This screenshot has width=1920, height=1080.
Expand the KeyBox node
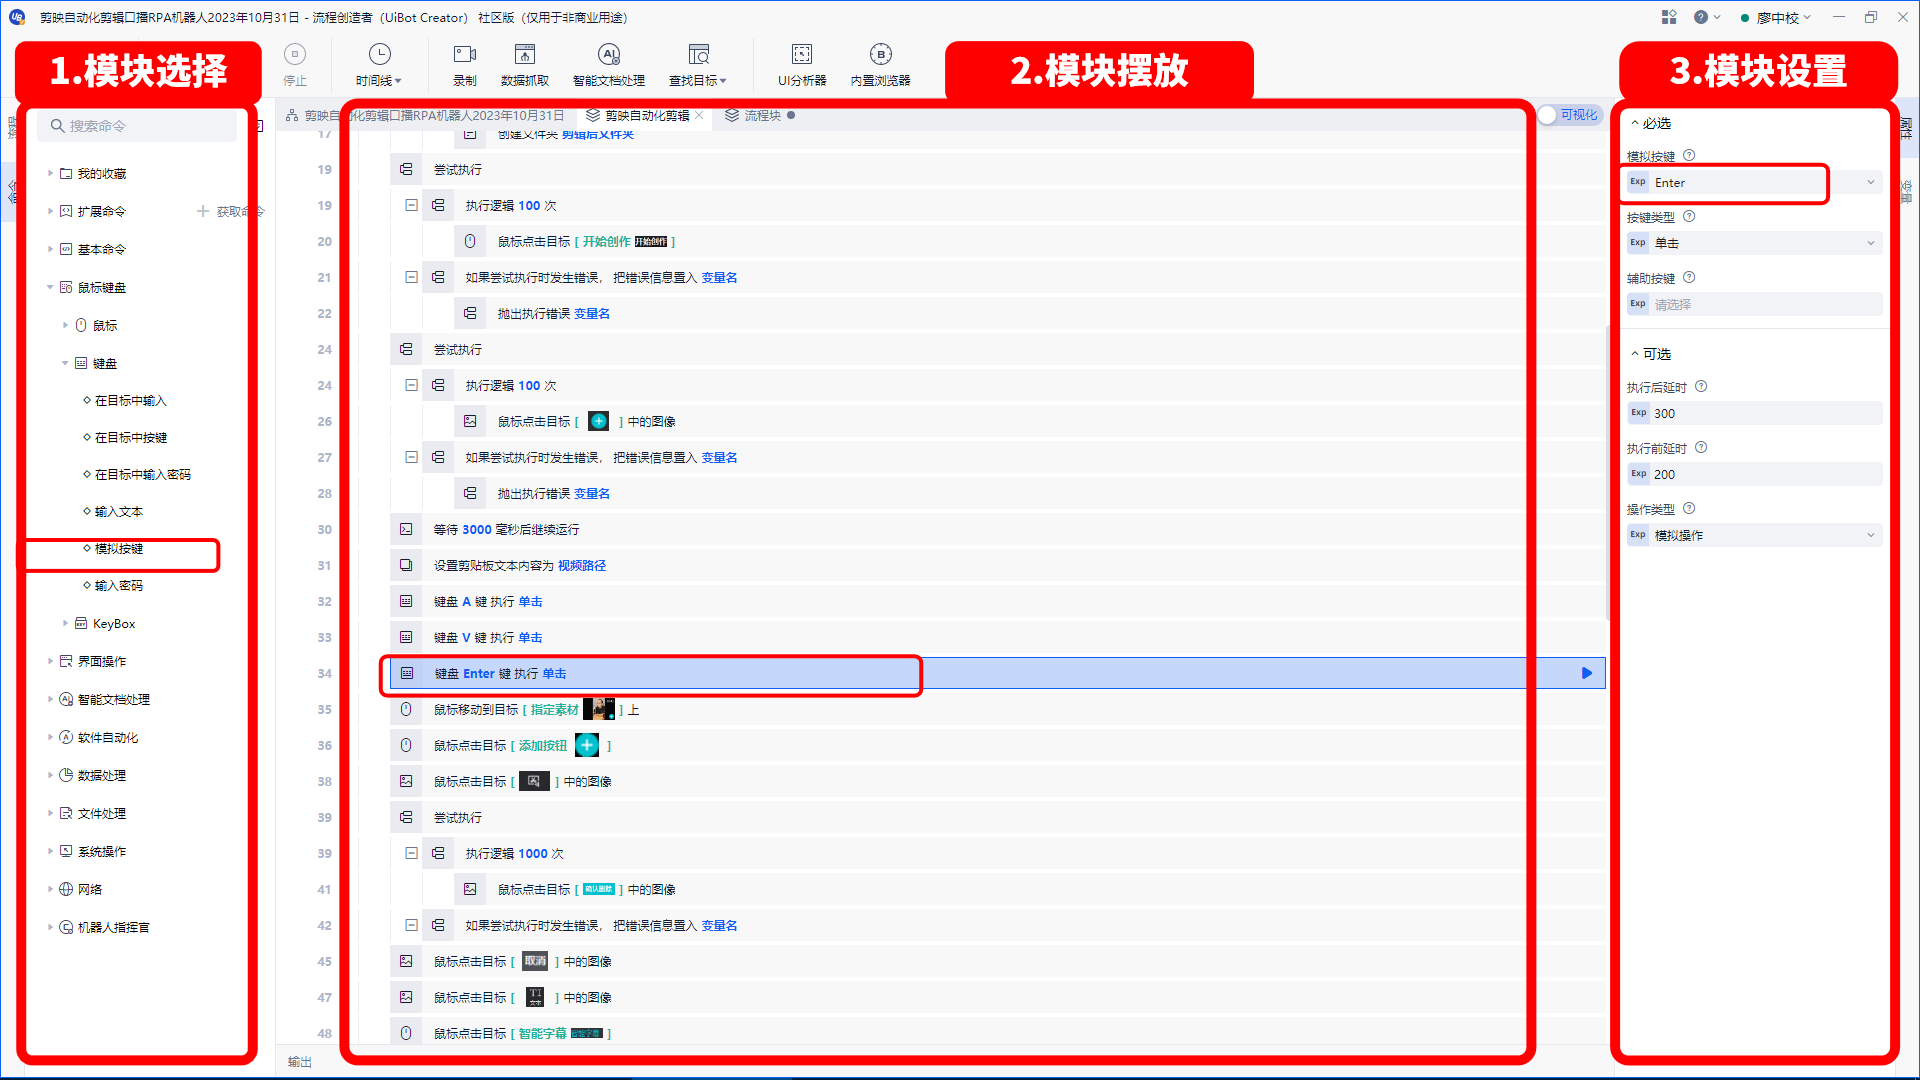(66, 623)
